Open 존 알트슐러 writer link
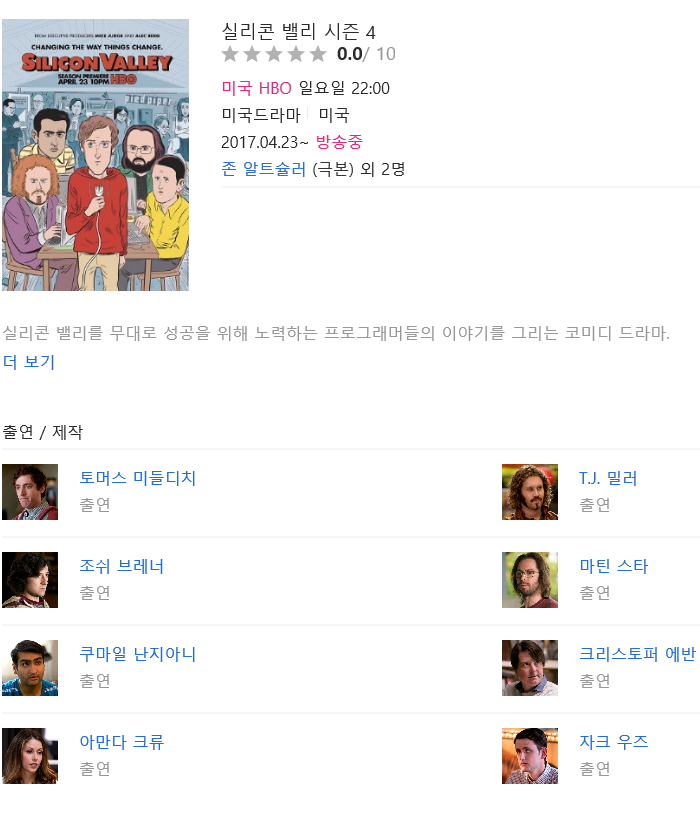The width and height of the screenshot is (700, 824). tap(263, 169)
